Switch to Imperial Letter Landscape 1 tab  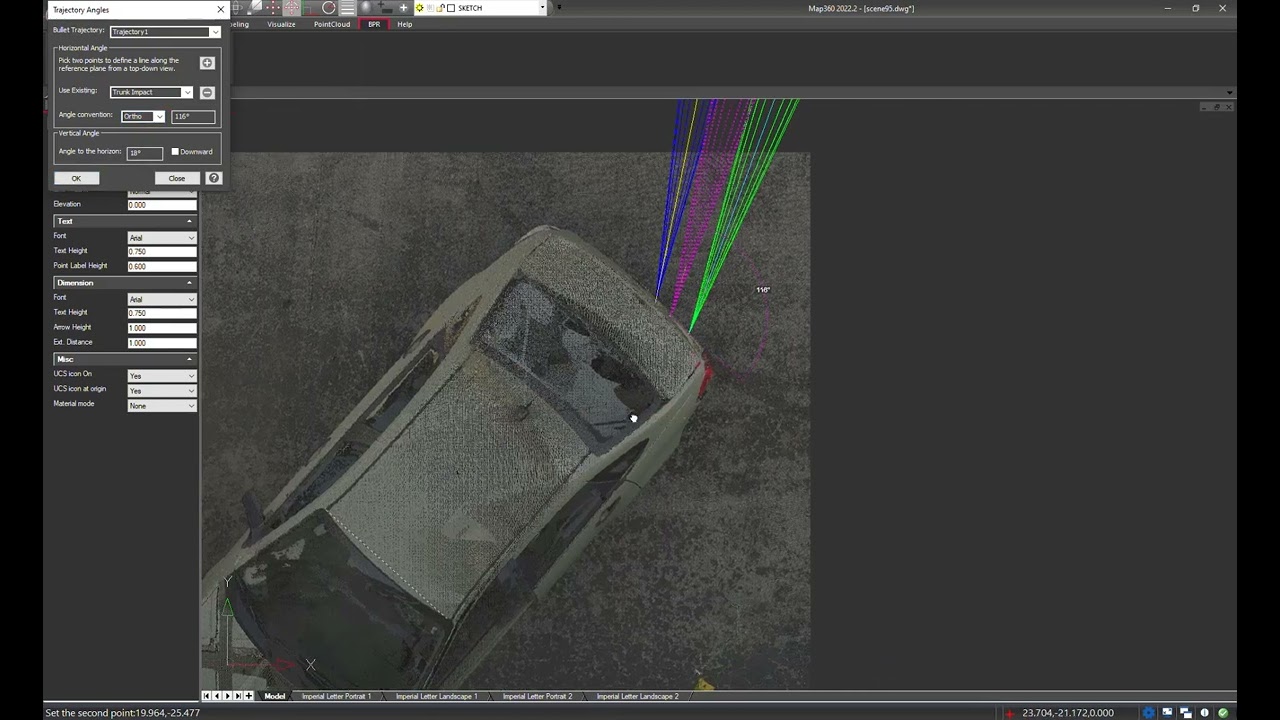tap(436, 696)
